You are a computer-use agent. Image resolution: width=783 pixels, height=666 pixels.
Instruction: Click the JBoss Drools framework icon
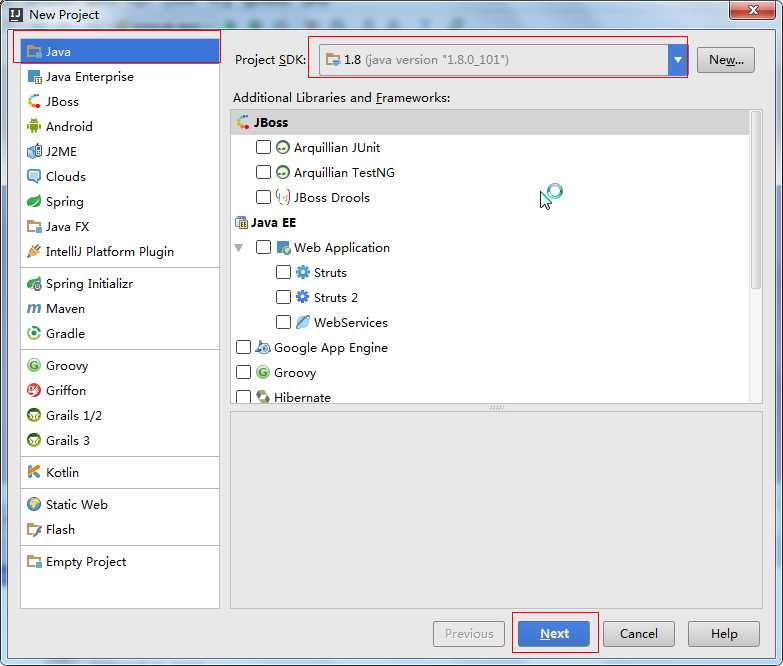[x=283, y=197]
